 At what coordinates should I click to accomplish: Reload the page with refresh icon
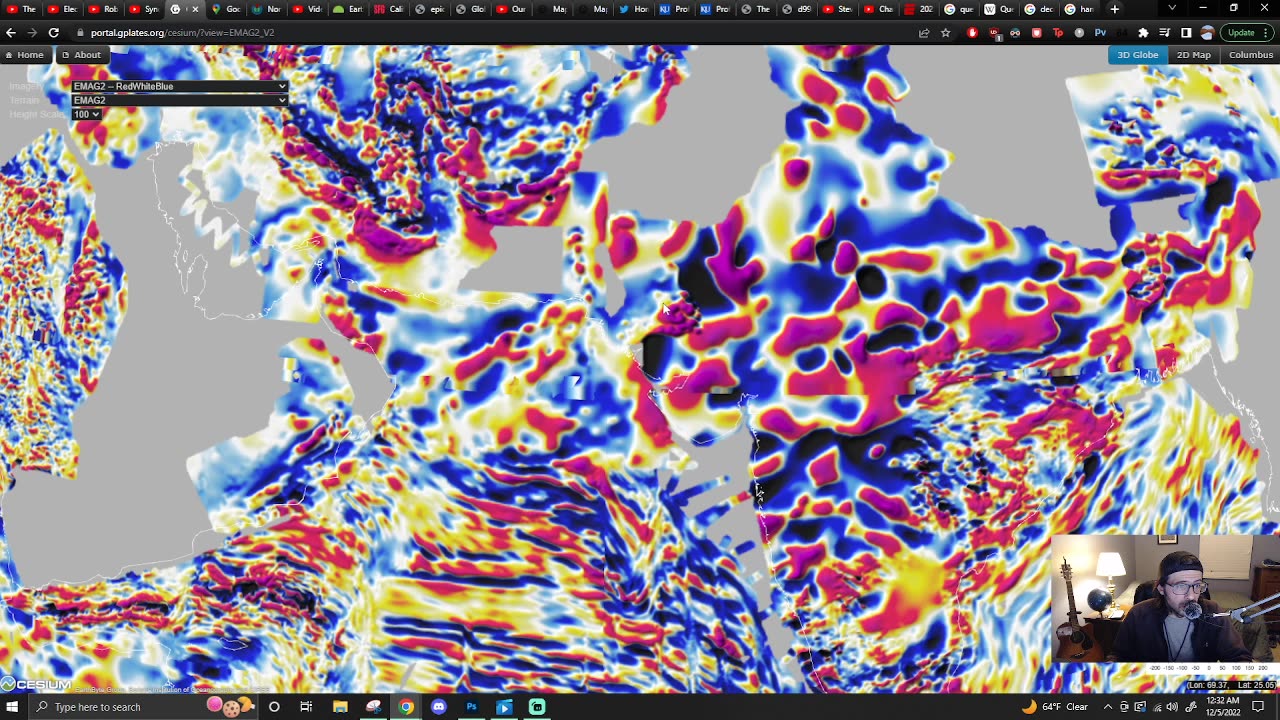(x=54, y=32)
